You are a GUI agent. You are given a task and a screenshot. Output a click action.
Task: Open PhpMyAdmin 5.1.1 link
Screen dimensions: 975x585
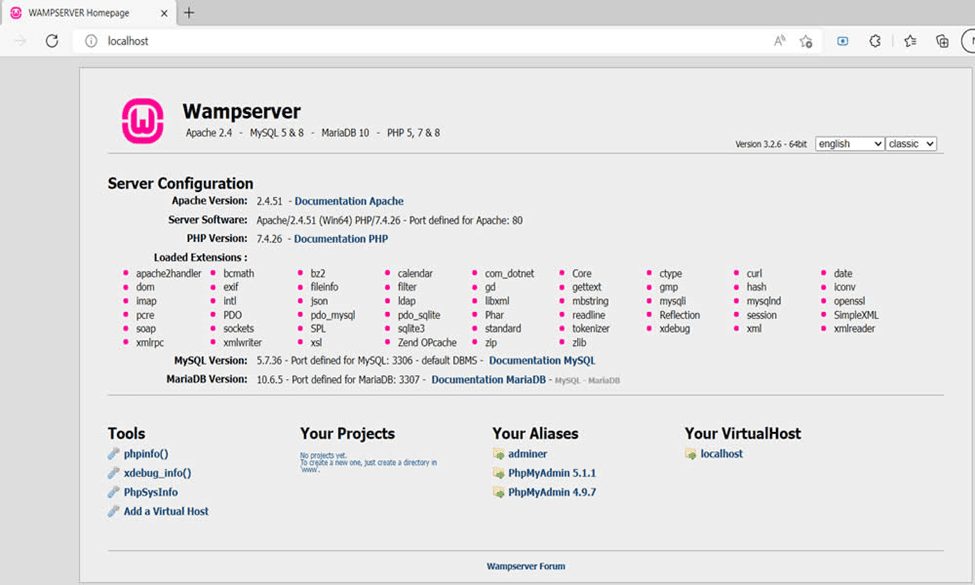[552, 473]
